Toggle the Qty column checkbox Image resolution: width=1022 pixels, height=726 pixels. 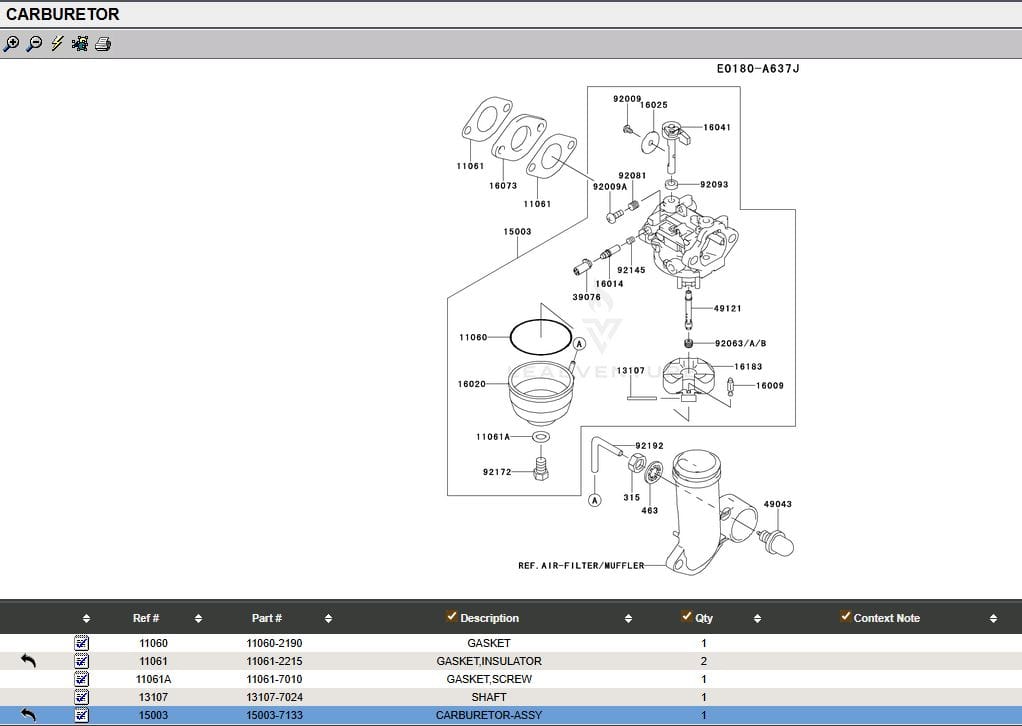click(687, 617)
